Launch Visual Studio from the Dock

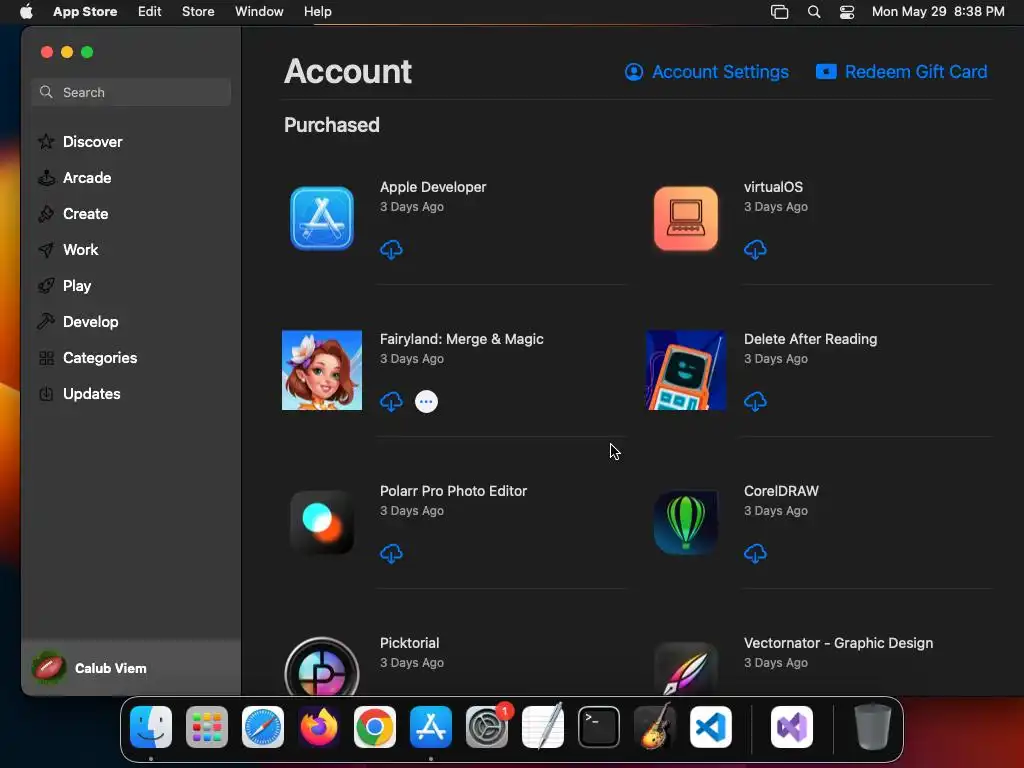792,727
